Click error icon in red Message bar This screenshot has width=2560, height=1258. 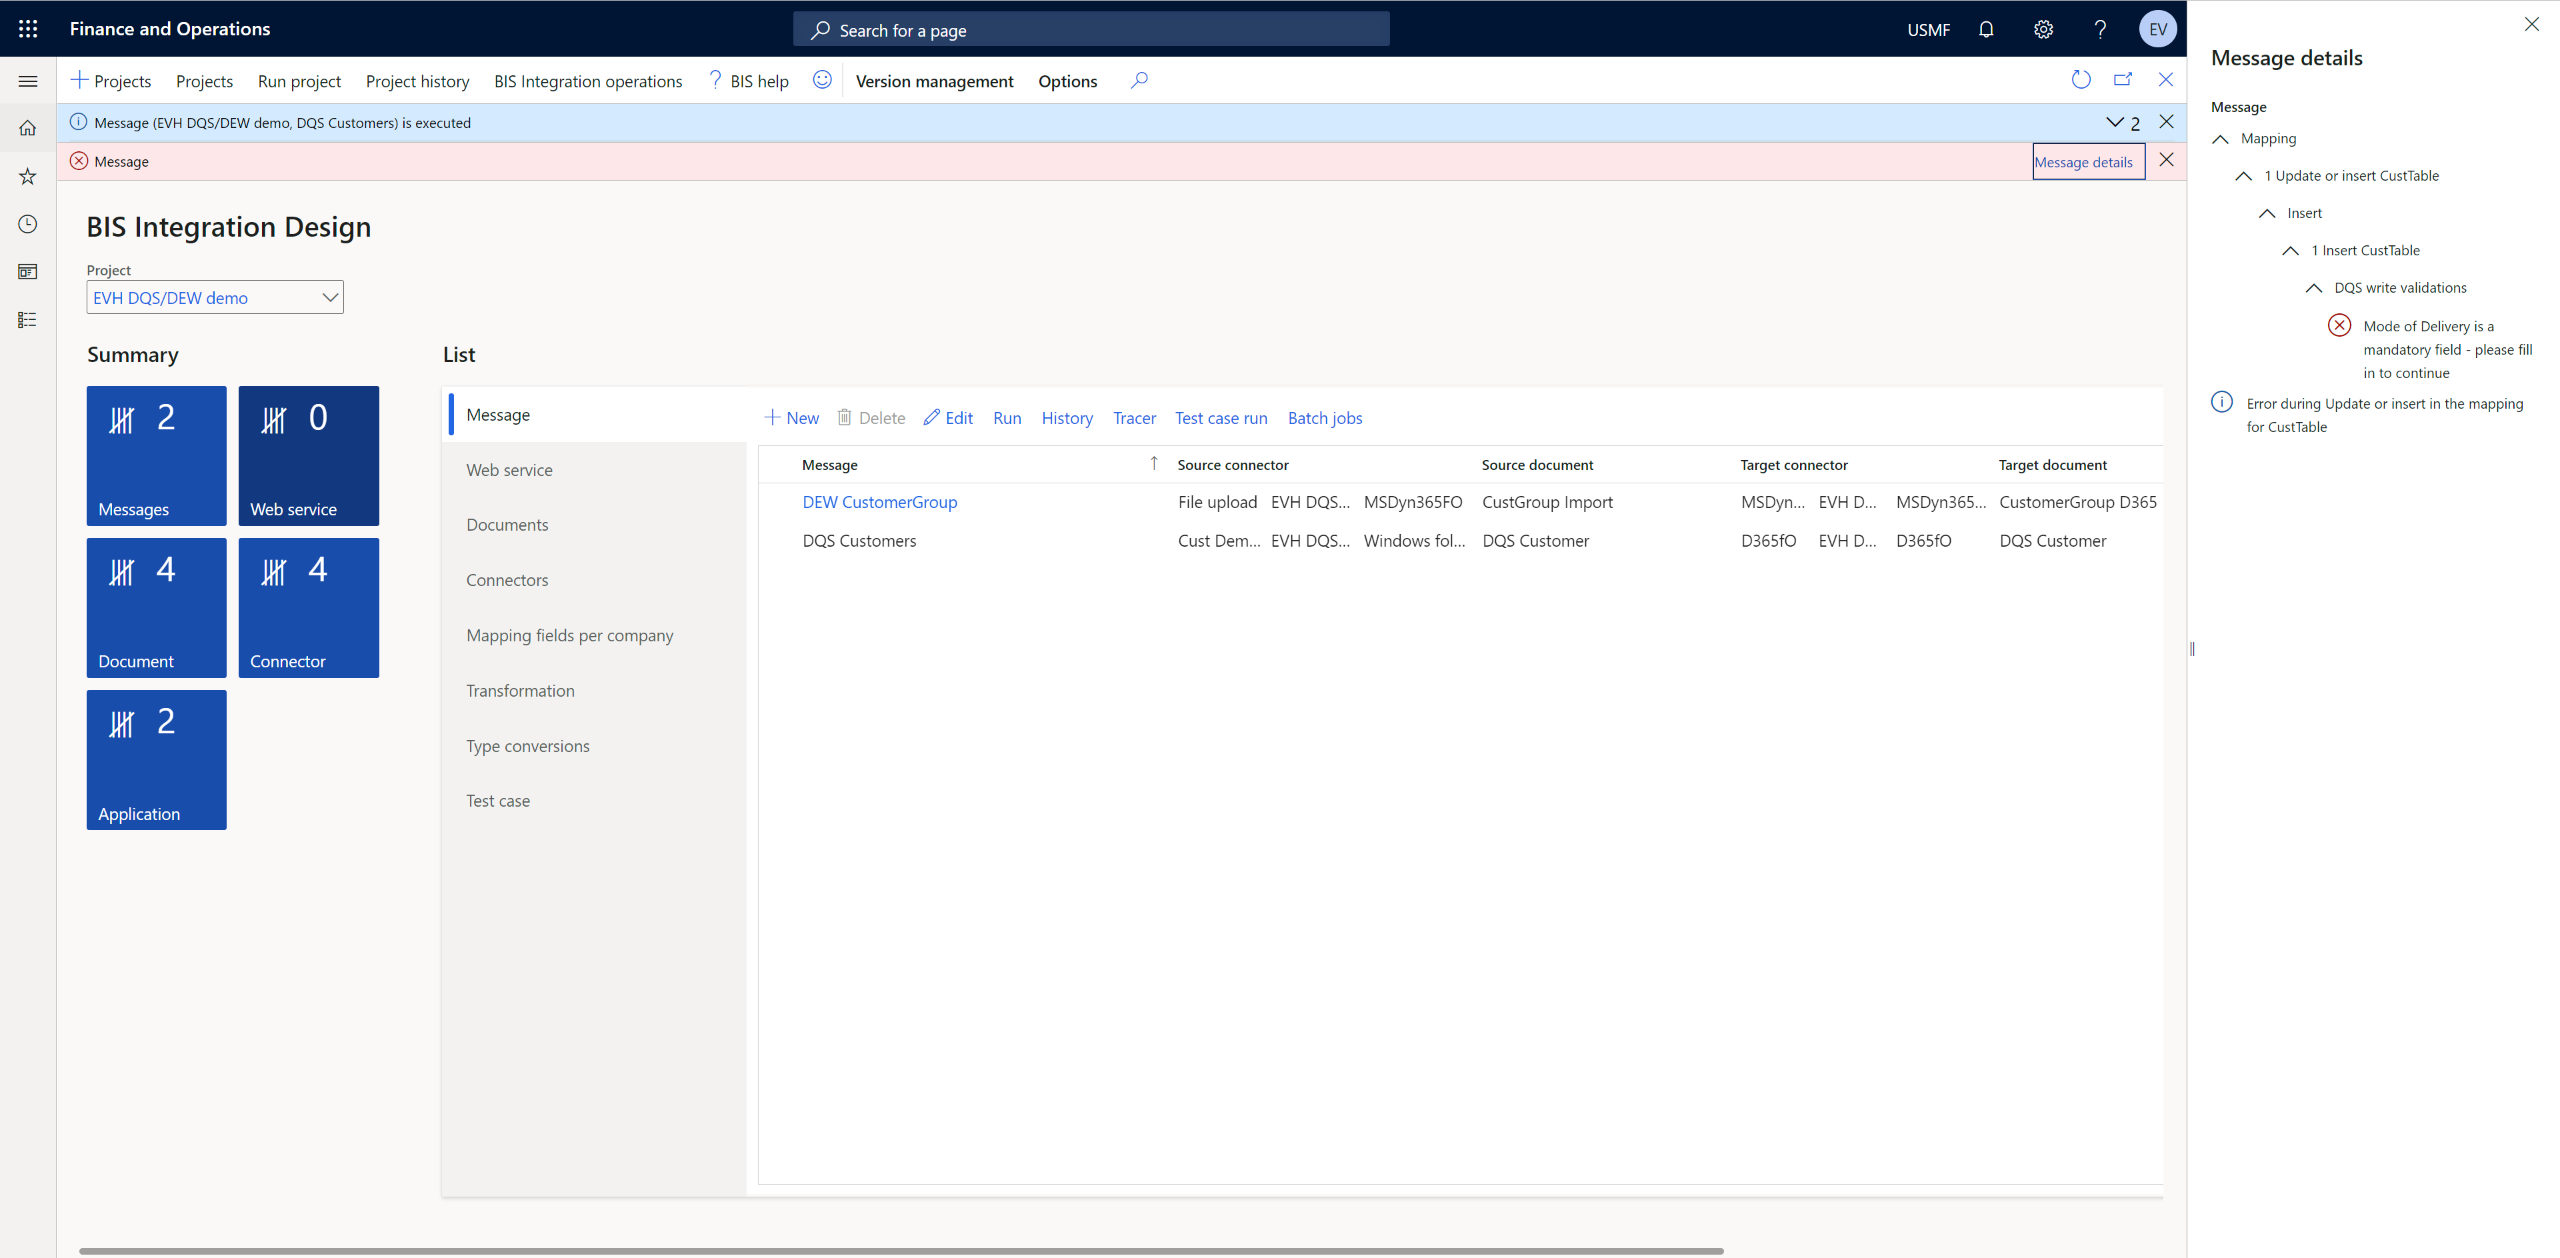click(x=79, y=160)
